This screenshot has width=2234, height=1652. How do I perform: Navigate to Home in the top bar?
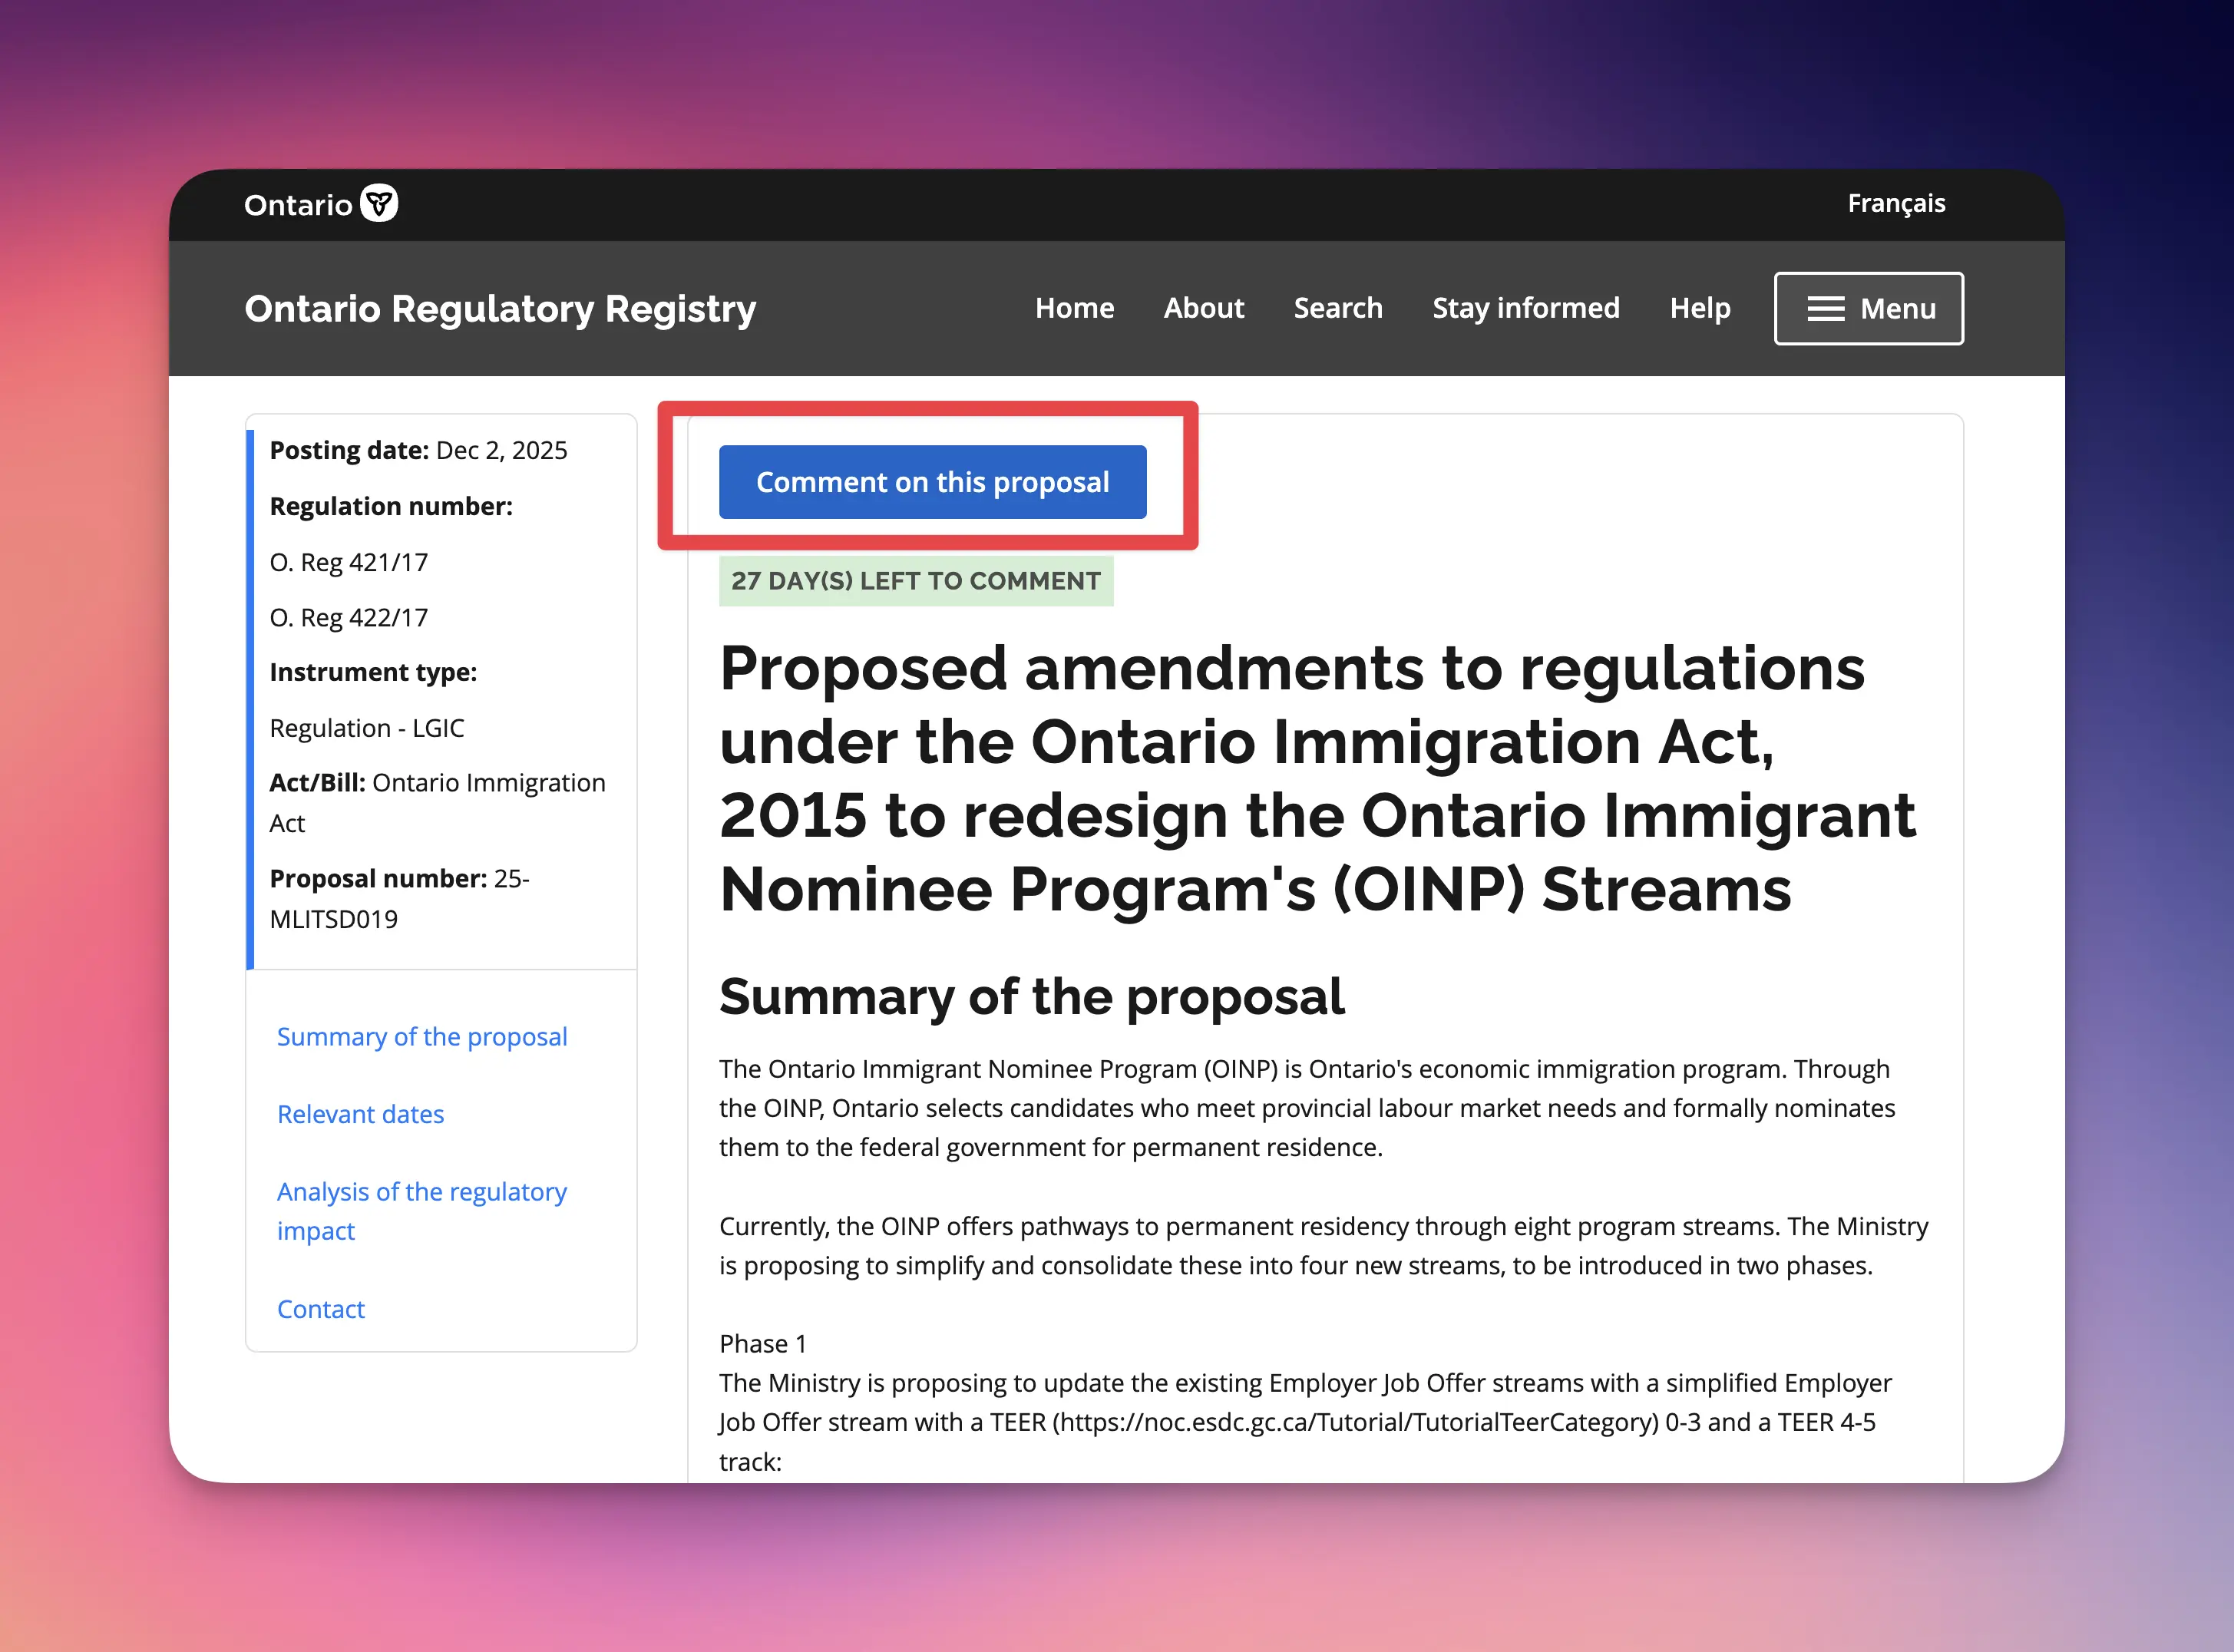(x=1074, y=308)
